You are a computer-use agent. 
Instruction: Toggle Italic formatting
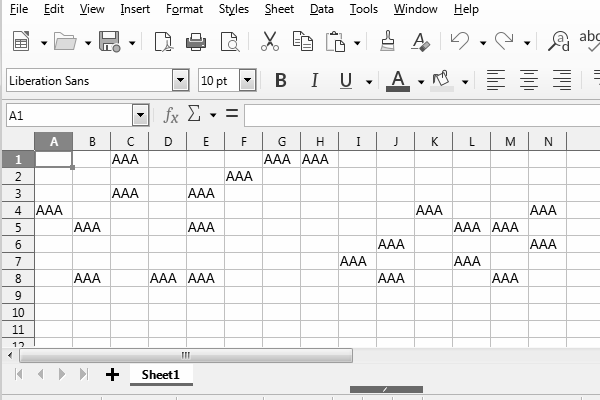(314, 81)
